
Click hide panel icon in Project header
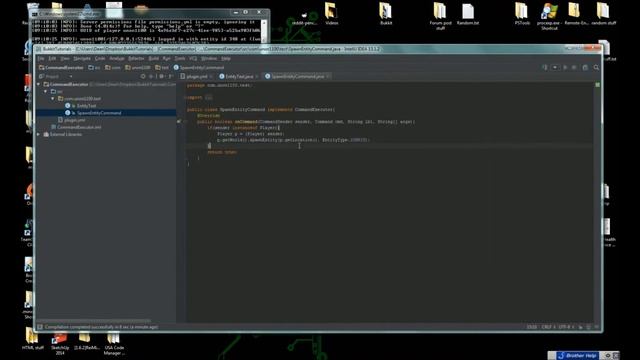pyautogui.click(x=171, y=76)
